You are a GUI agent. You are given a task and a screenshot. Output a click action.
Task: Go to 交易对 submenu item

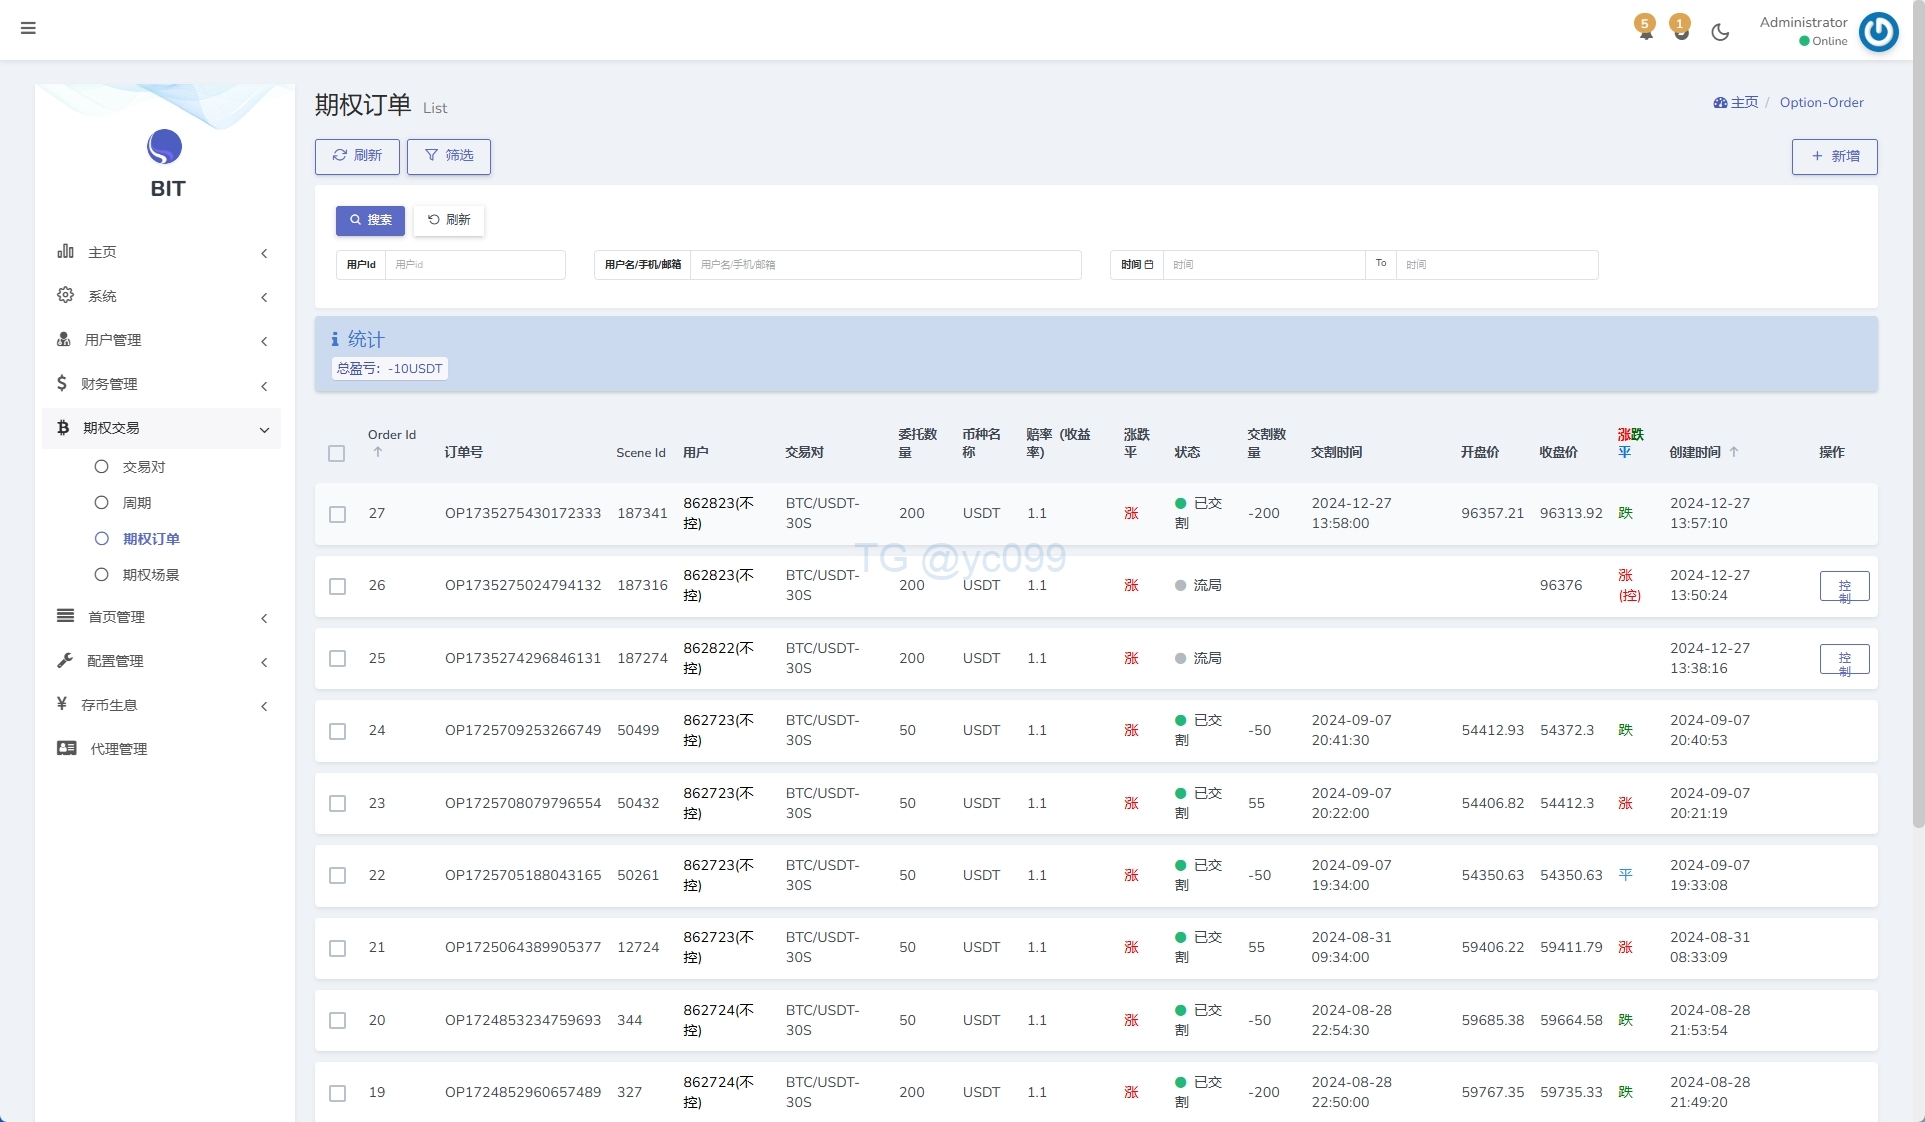[143, 467]
